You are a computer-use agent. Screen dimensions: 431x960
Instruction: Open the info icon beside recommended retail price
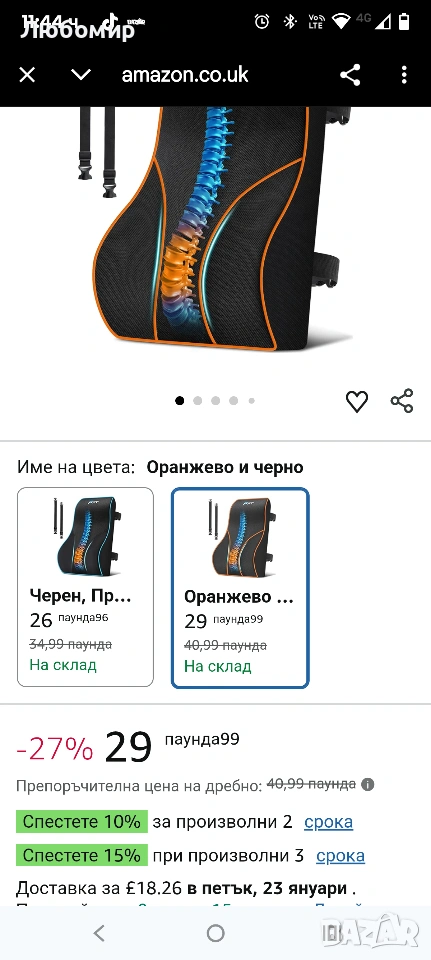(367, 784)
